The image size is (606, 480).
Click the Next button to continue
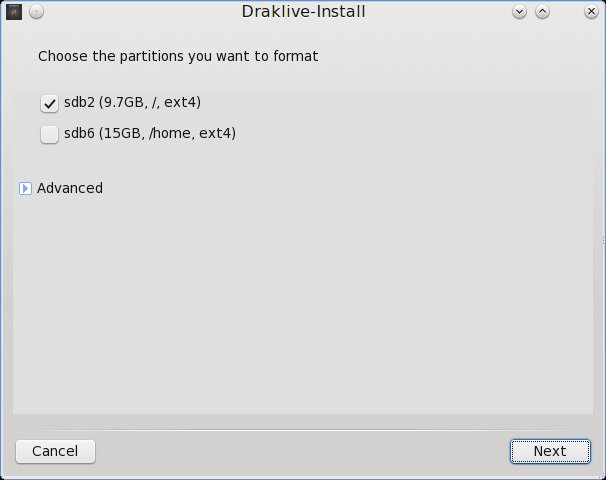(550, 451)
